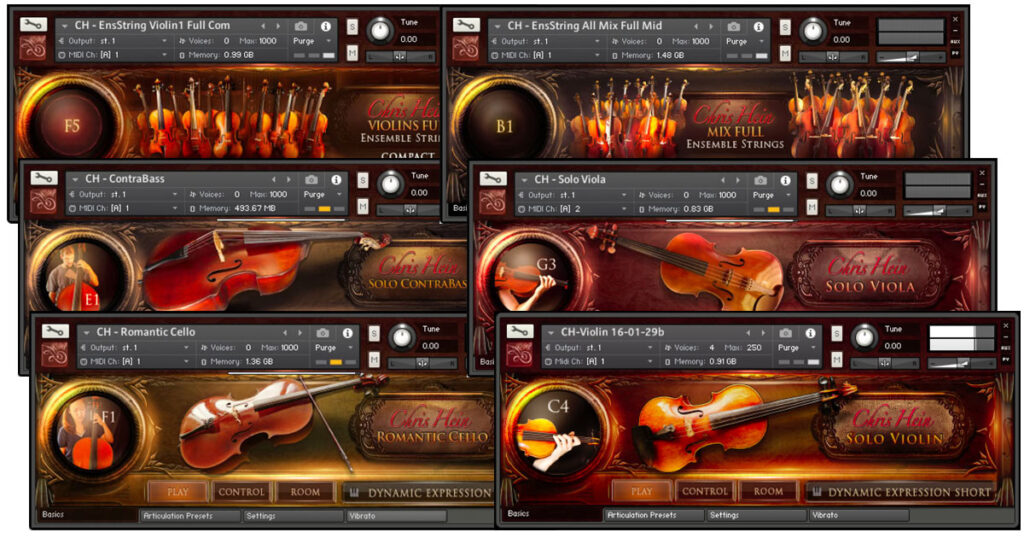The width and height of the screenshot is (1024, 538).
Task: Solo the Romantic Cello instrument
Action: click(x=374, y=334)
